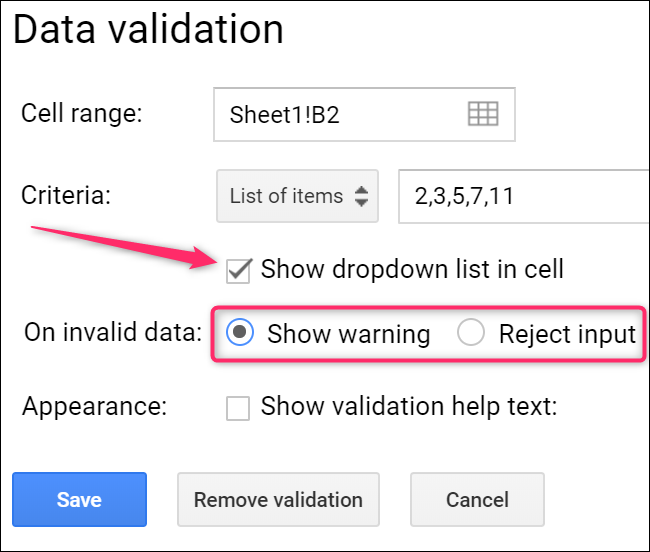Image resolution: width=650 pixels, height=552 pixels.
Task: Click the "Criteria:" label
Action: 66,195
